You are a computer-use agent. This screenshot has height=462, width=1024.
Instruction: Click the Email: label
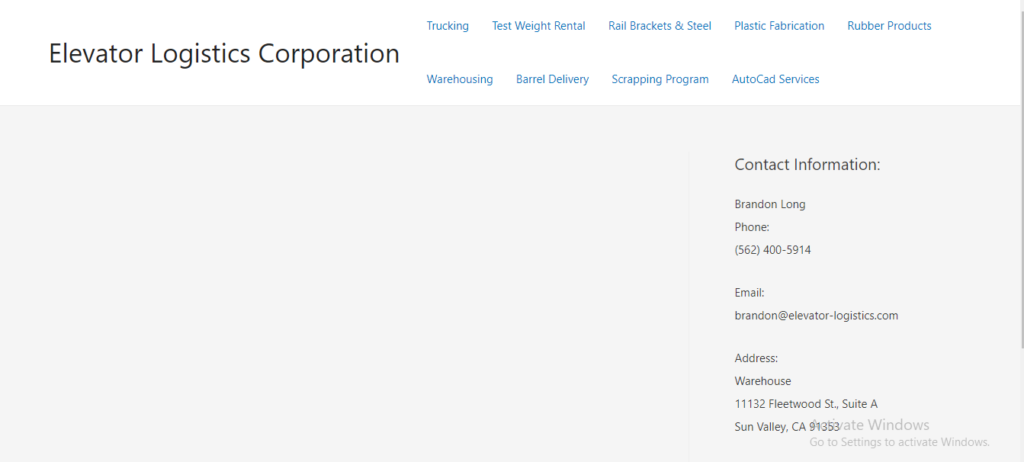click(749, 293)
